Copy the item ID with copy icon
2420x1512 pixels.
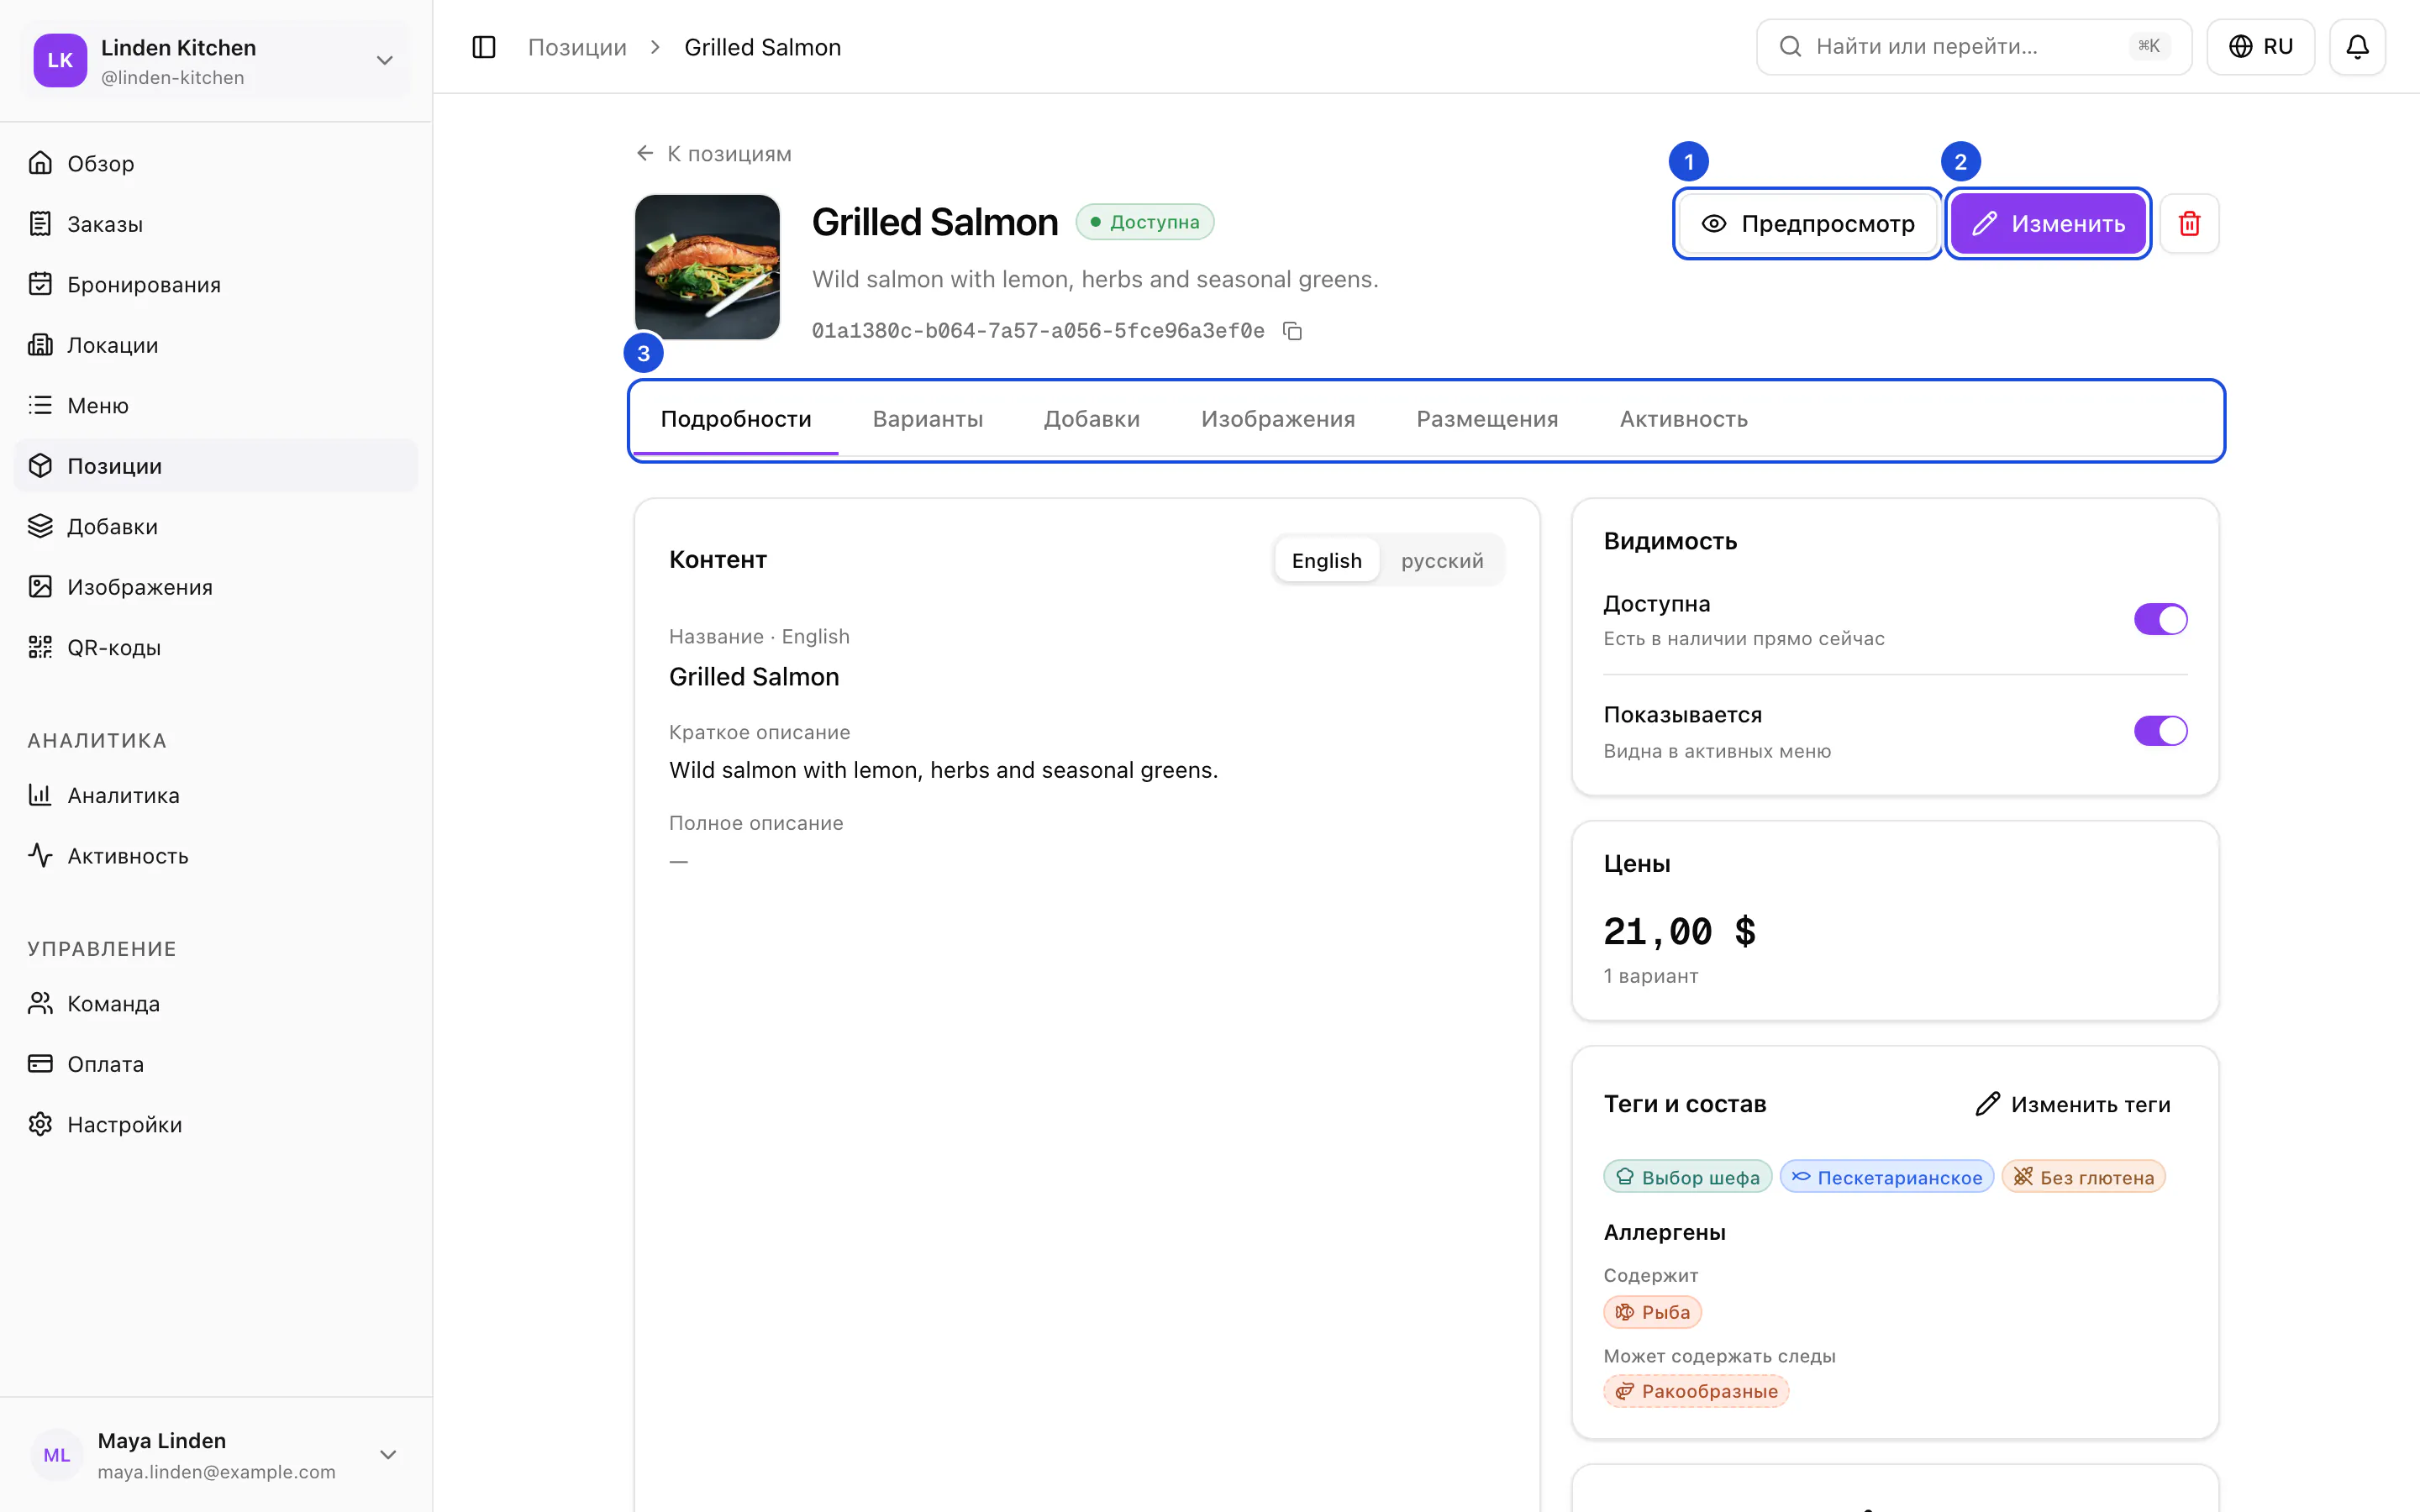click(x=1292, y=331)
